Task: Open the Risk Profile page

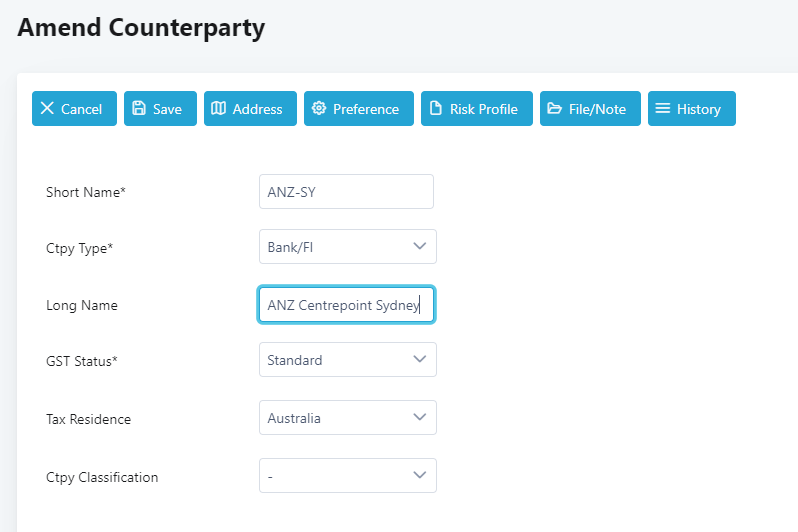Action: click(x=477, y=108)
